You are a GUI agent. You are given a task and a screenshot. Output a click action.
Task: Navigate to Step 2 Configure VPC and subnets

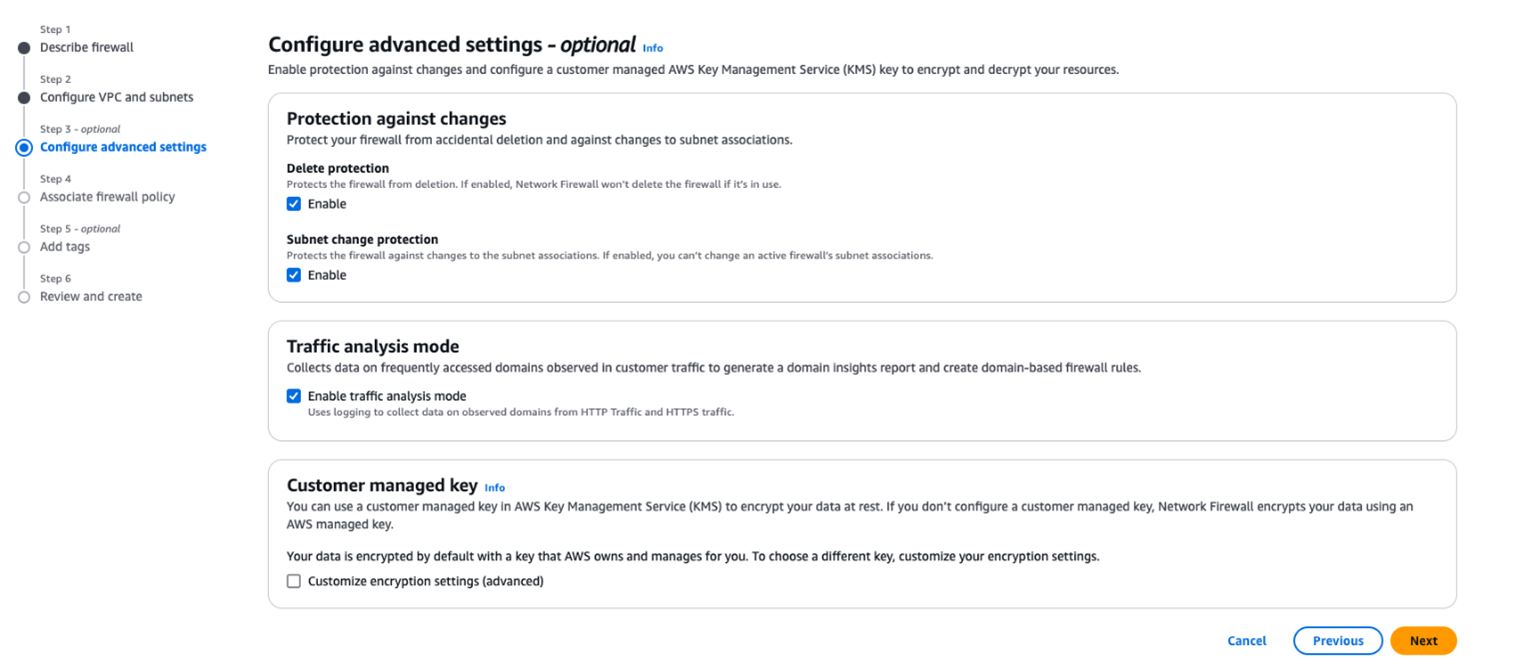(x=116, y=97)
